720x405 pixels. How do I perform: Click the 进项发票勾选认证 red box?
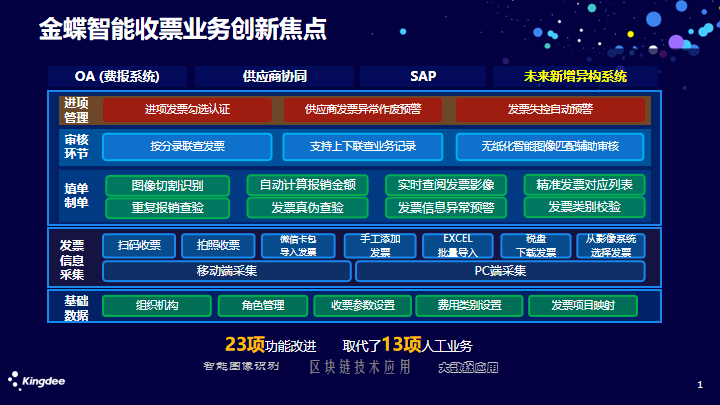point(187,109)
